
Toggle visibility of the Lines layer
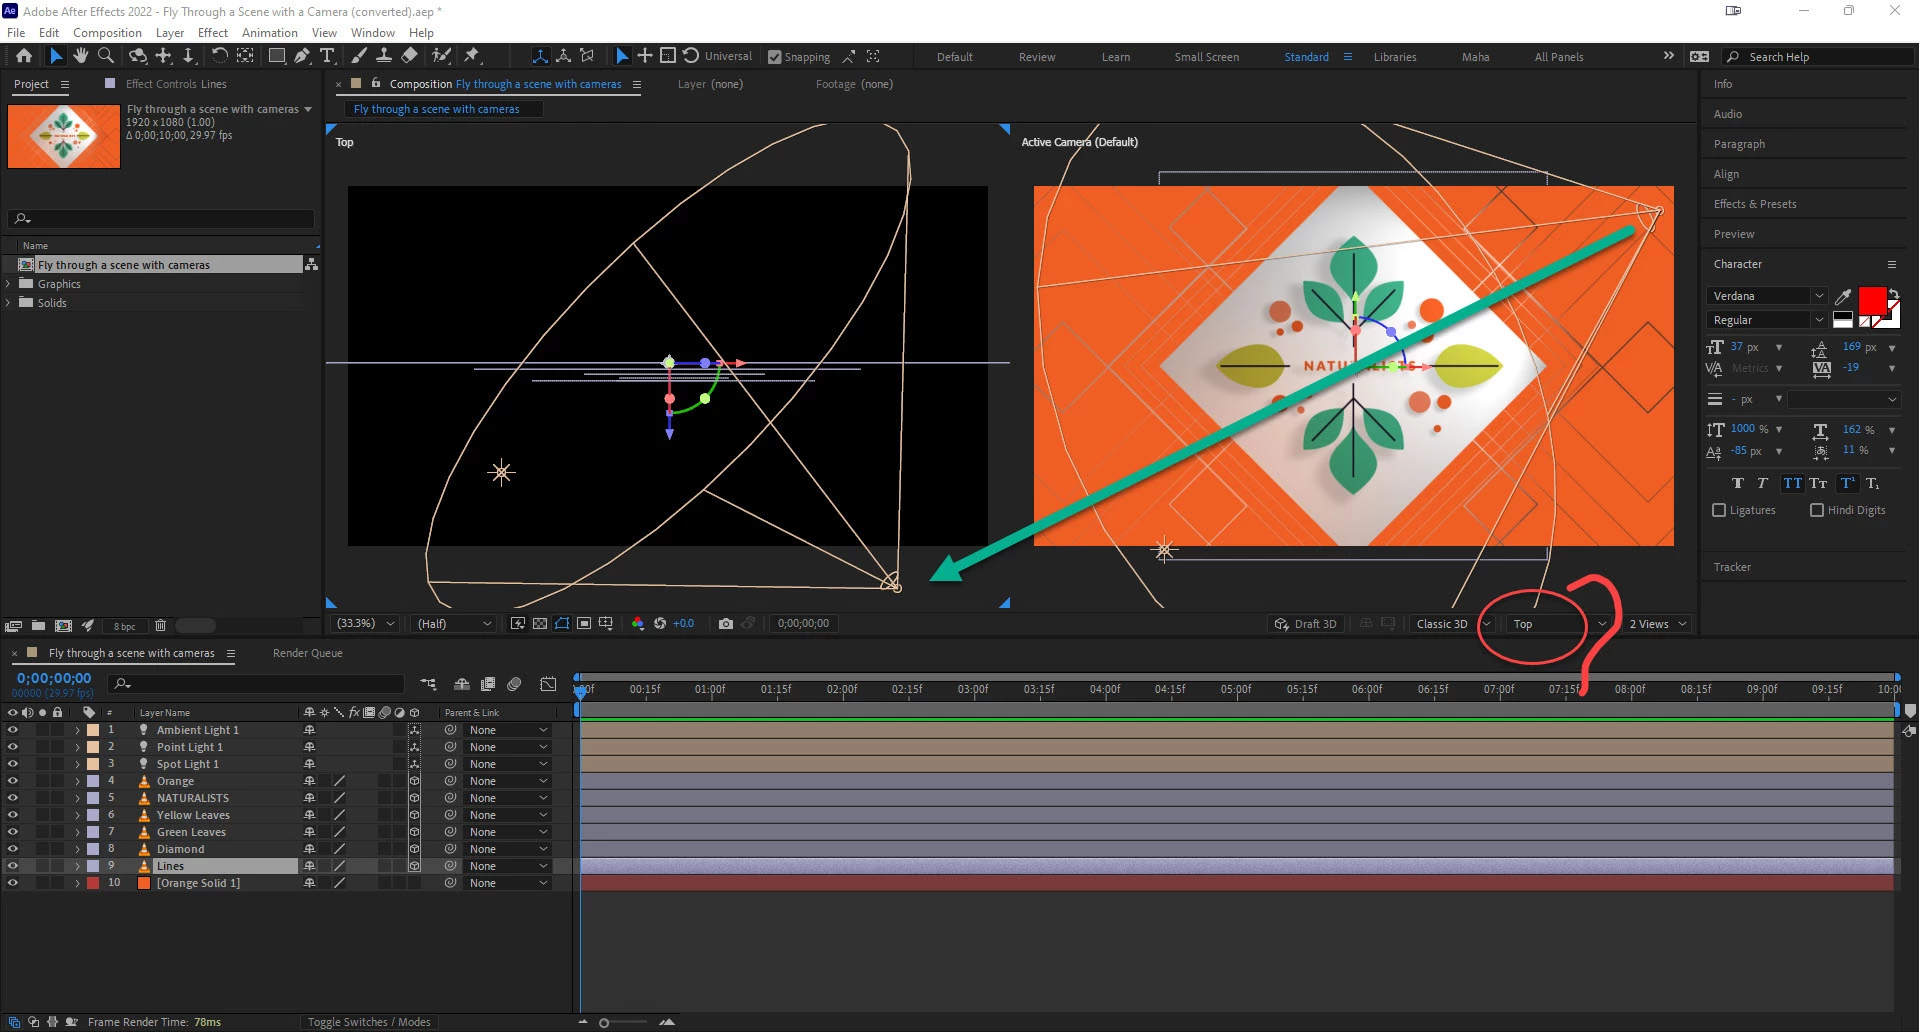coord(12,866)
